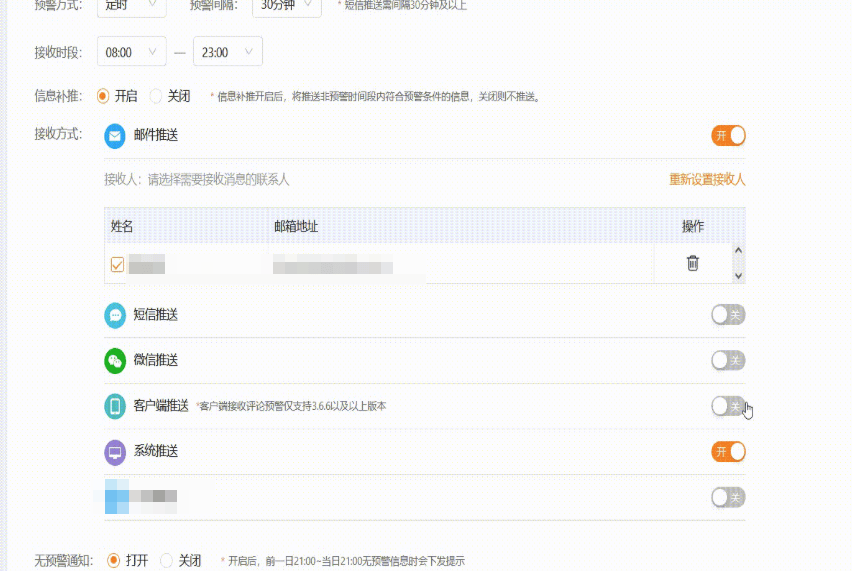
Task: Enable the 微信推送 switch
Action: click(x=728, y=360)
